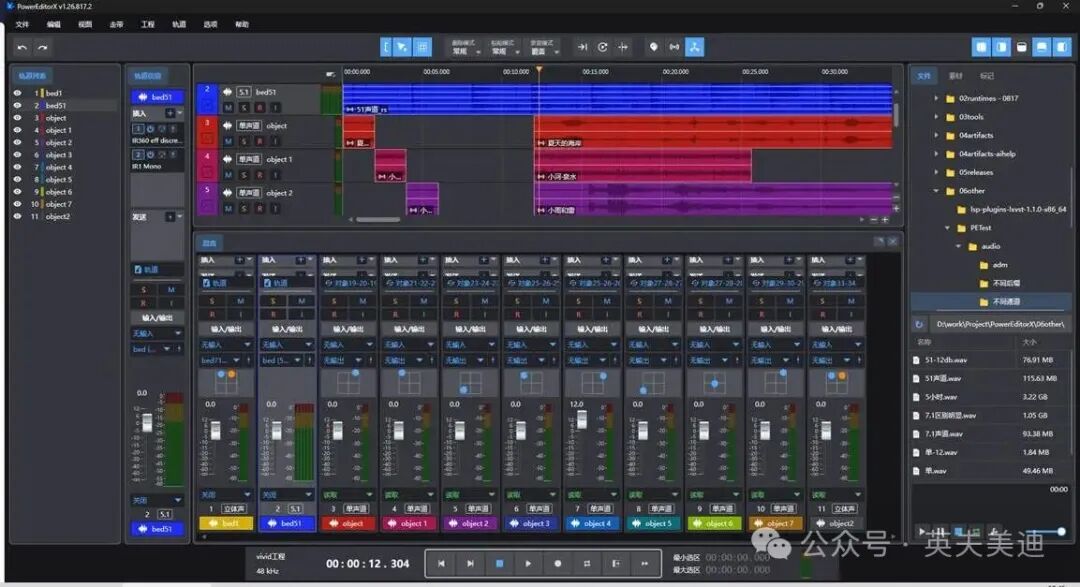Click the double-arrow icon at the transport's right end
The height and width of the screenshot is (587, 1080).
pos(645,564)
